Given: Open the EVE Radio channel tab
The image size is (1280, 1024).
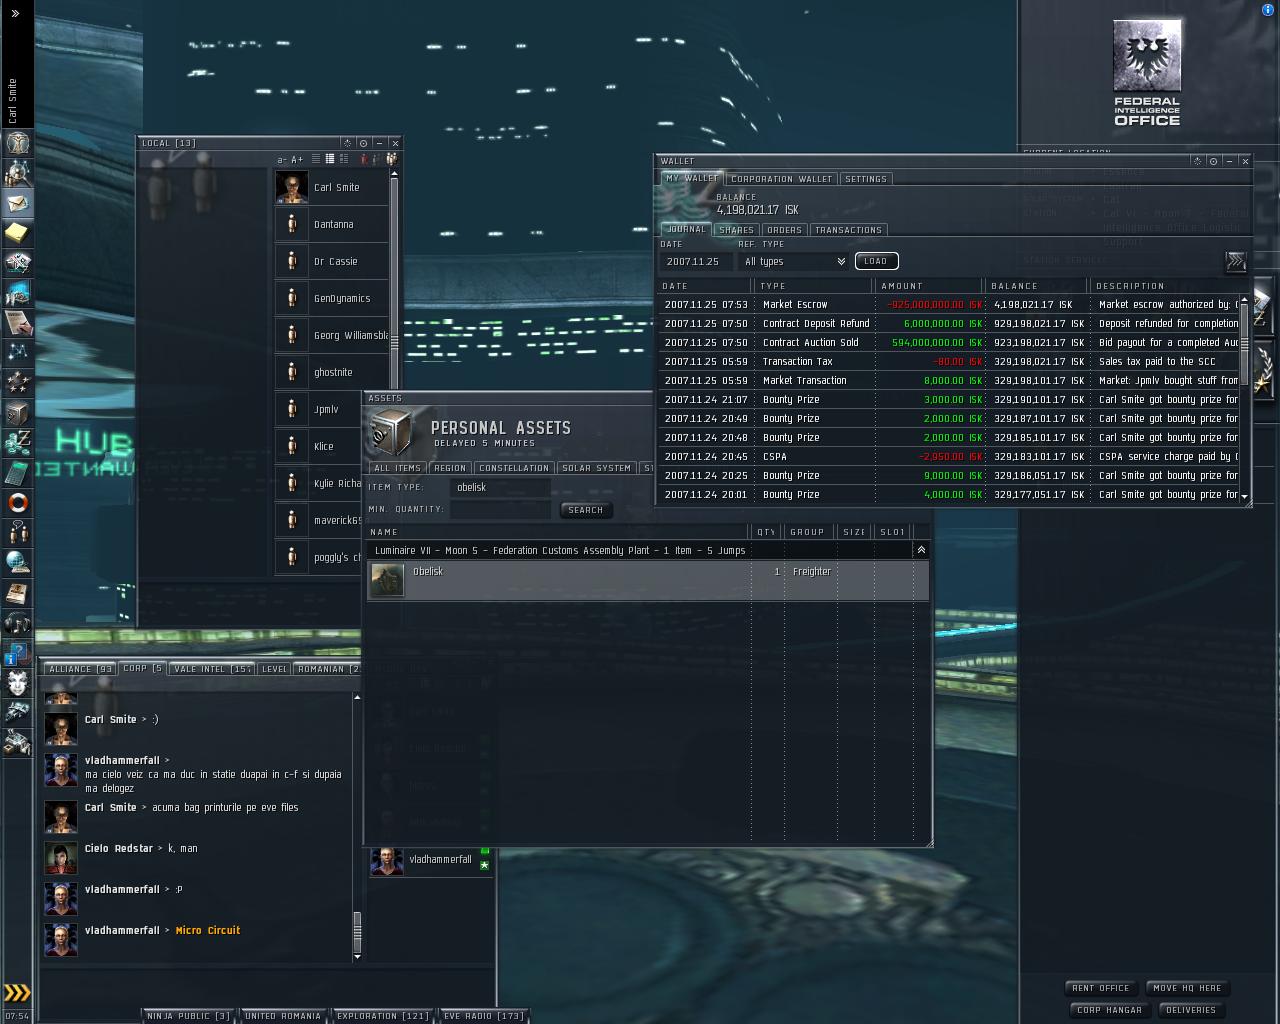Looking at the screenshot, I should click(483, 1016).
